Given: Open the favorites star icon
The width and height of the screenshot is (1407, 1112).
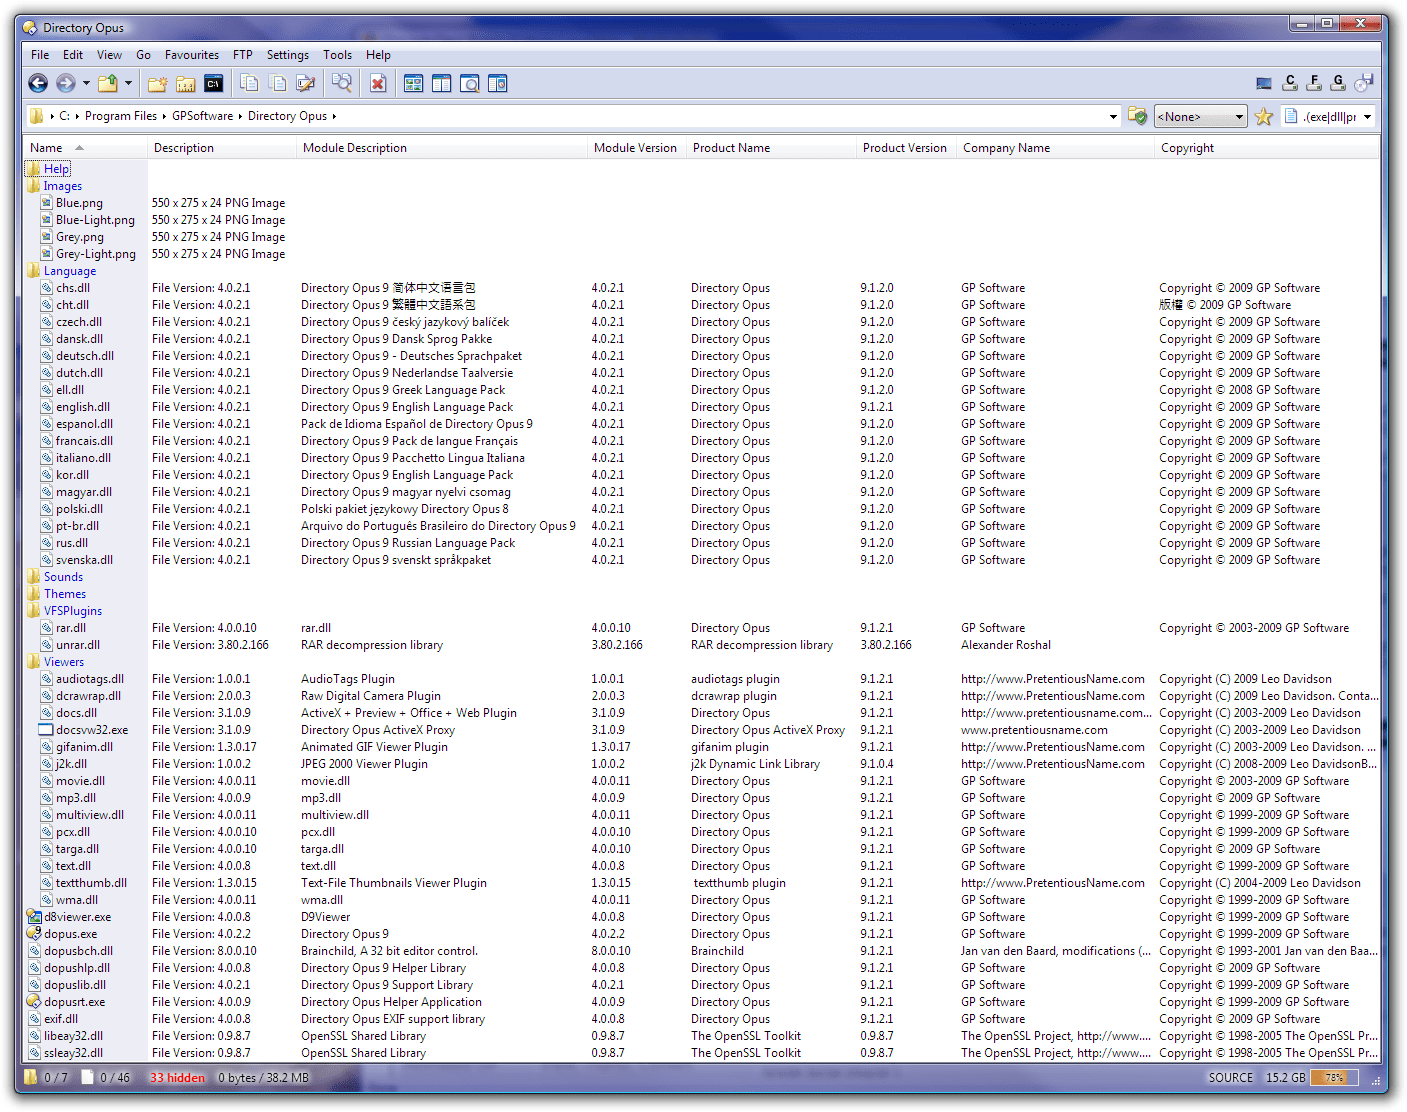Looking at the screenshot, I should pyautogui.click(x=1263, y=116).
